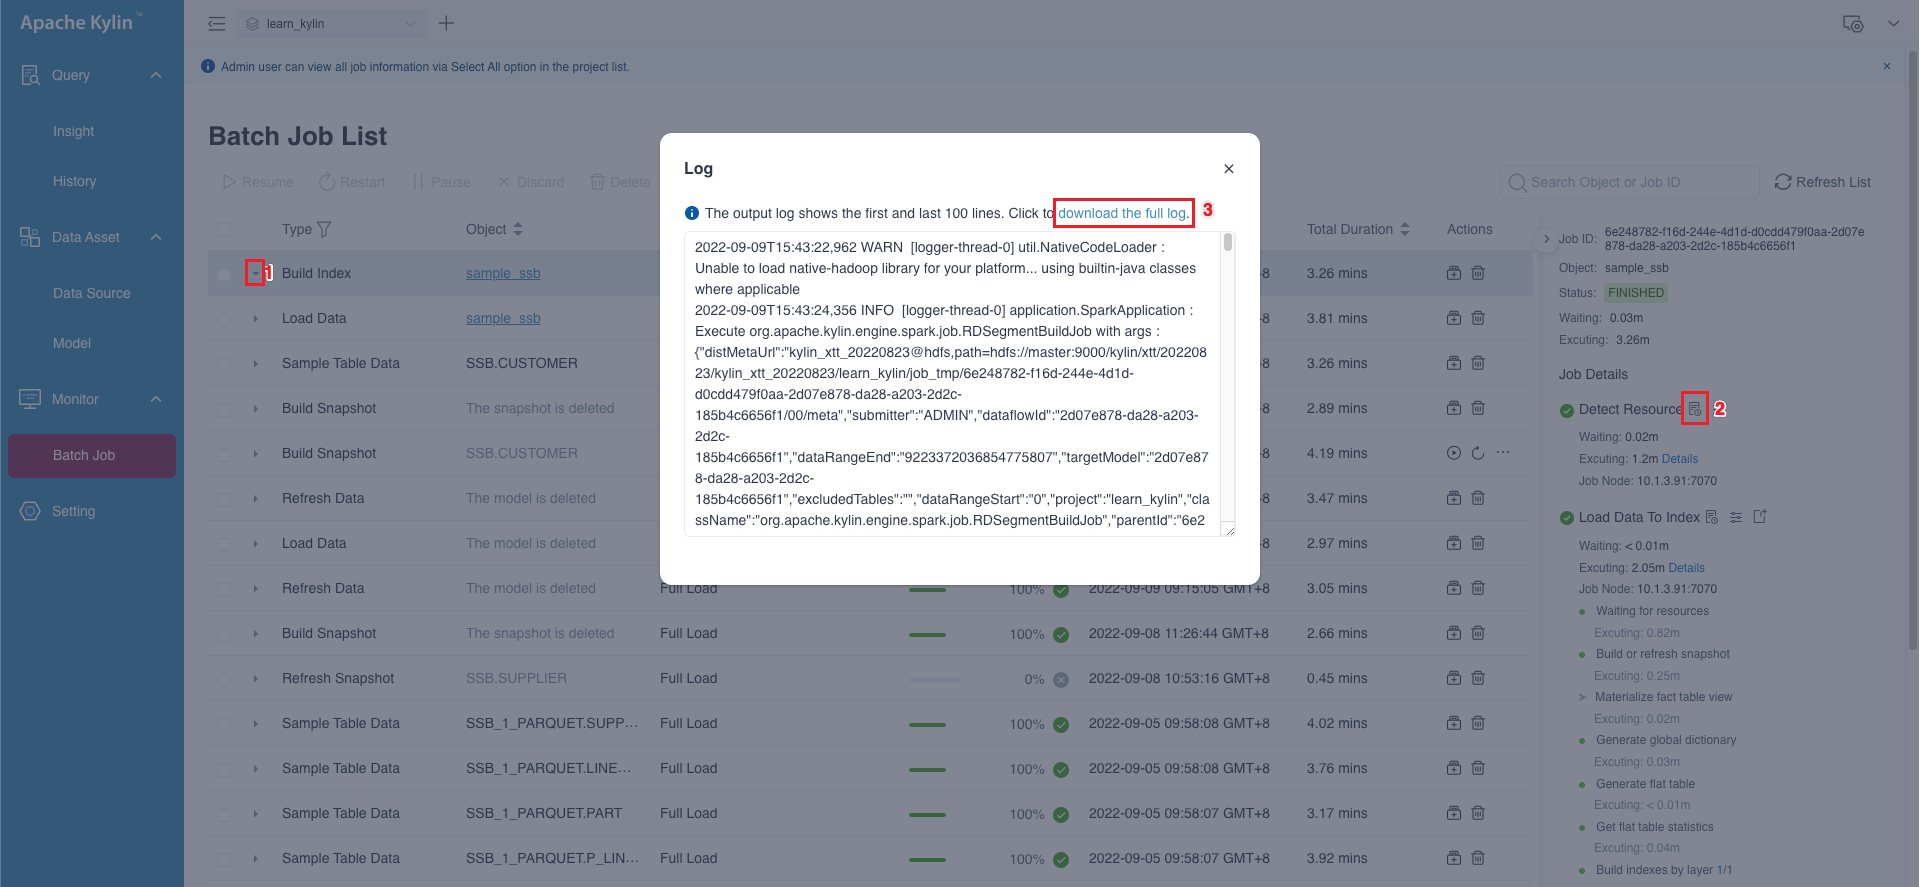Open Batch Job in the sidebar

[x=84, y=455]
